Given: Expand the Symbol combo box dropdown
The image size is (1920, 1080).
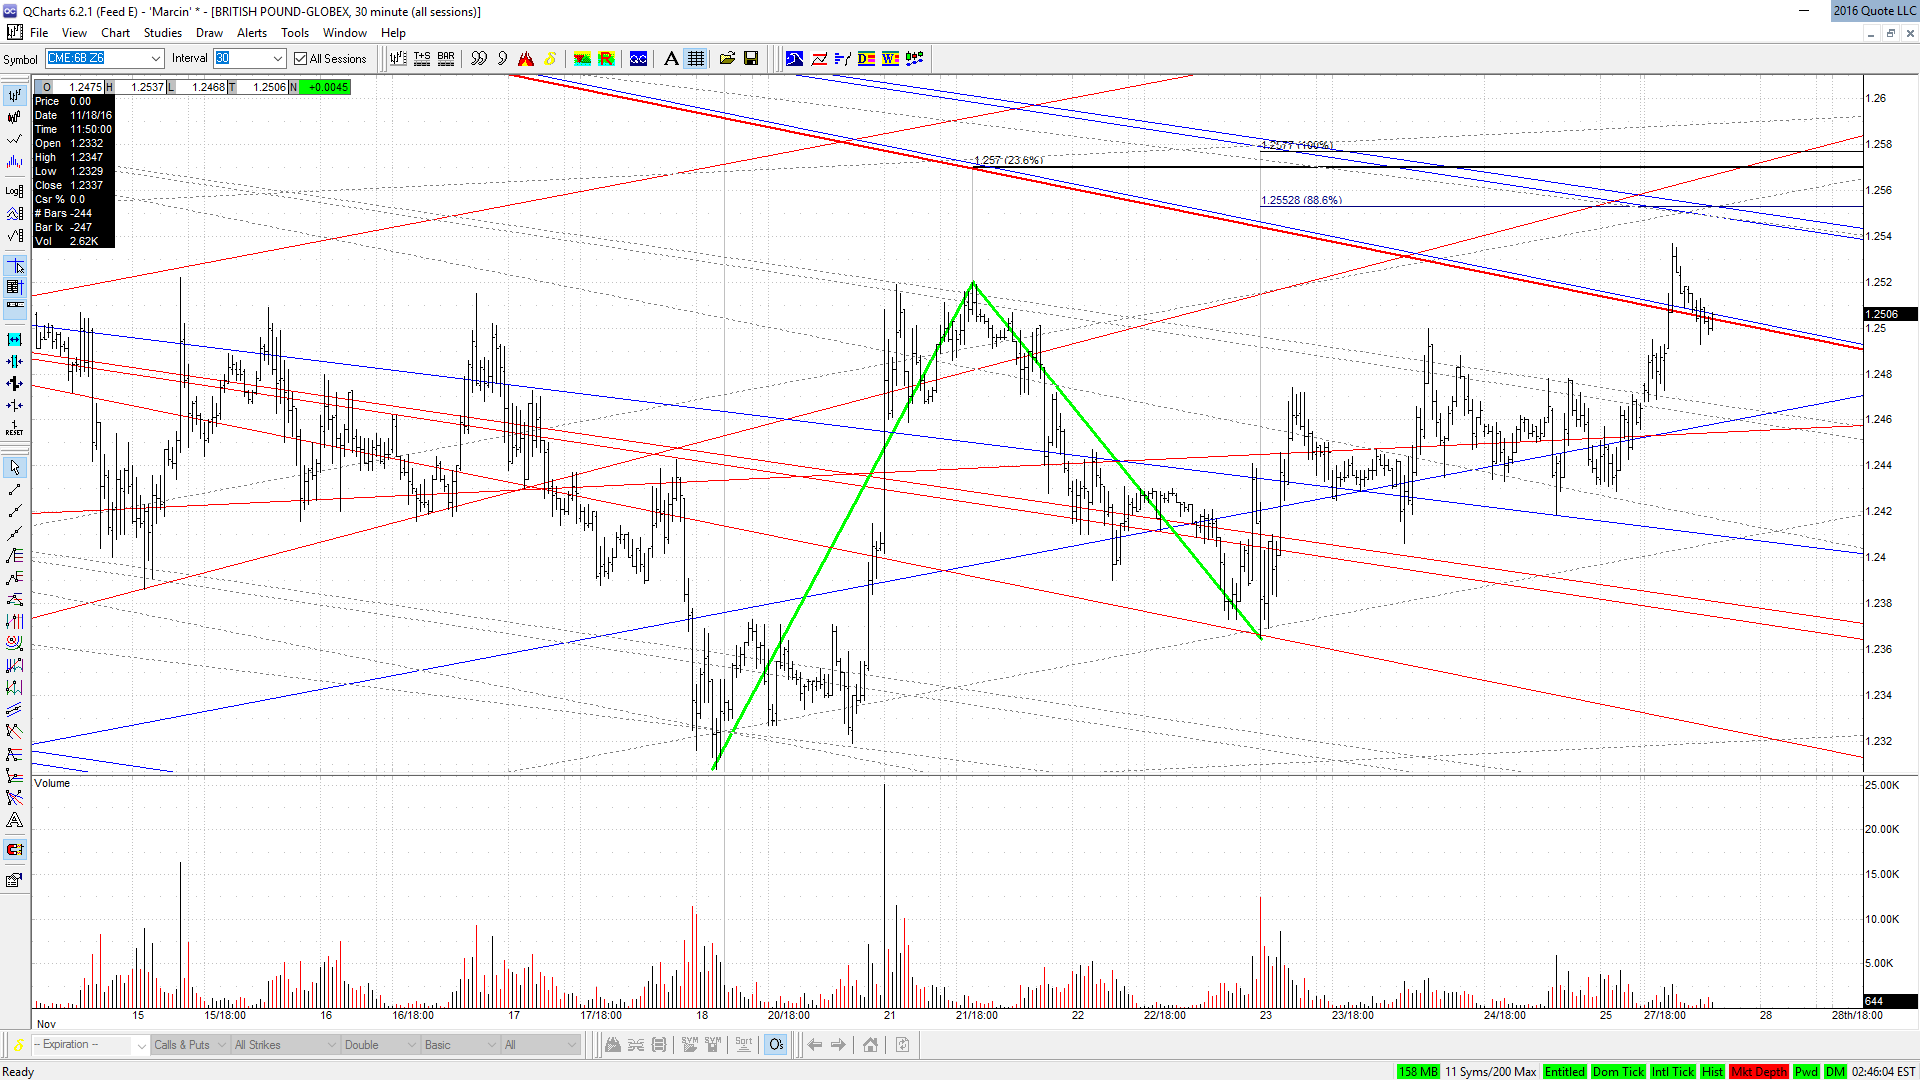Looking at the screenshot, I should [x=156, y=59].
